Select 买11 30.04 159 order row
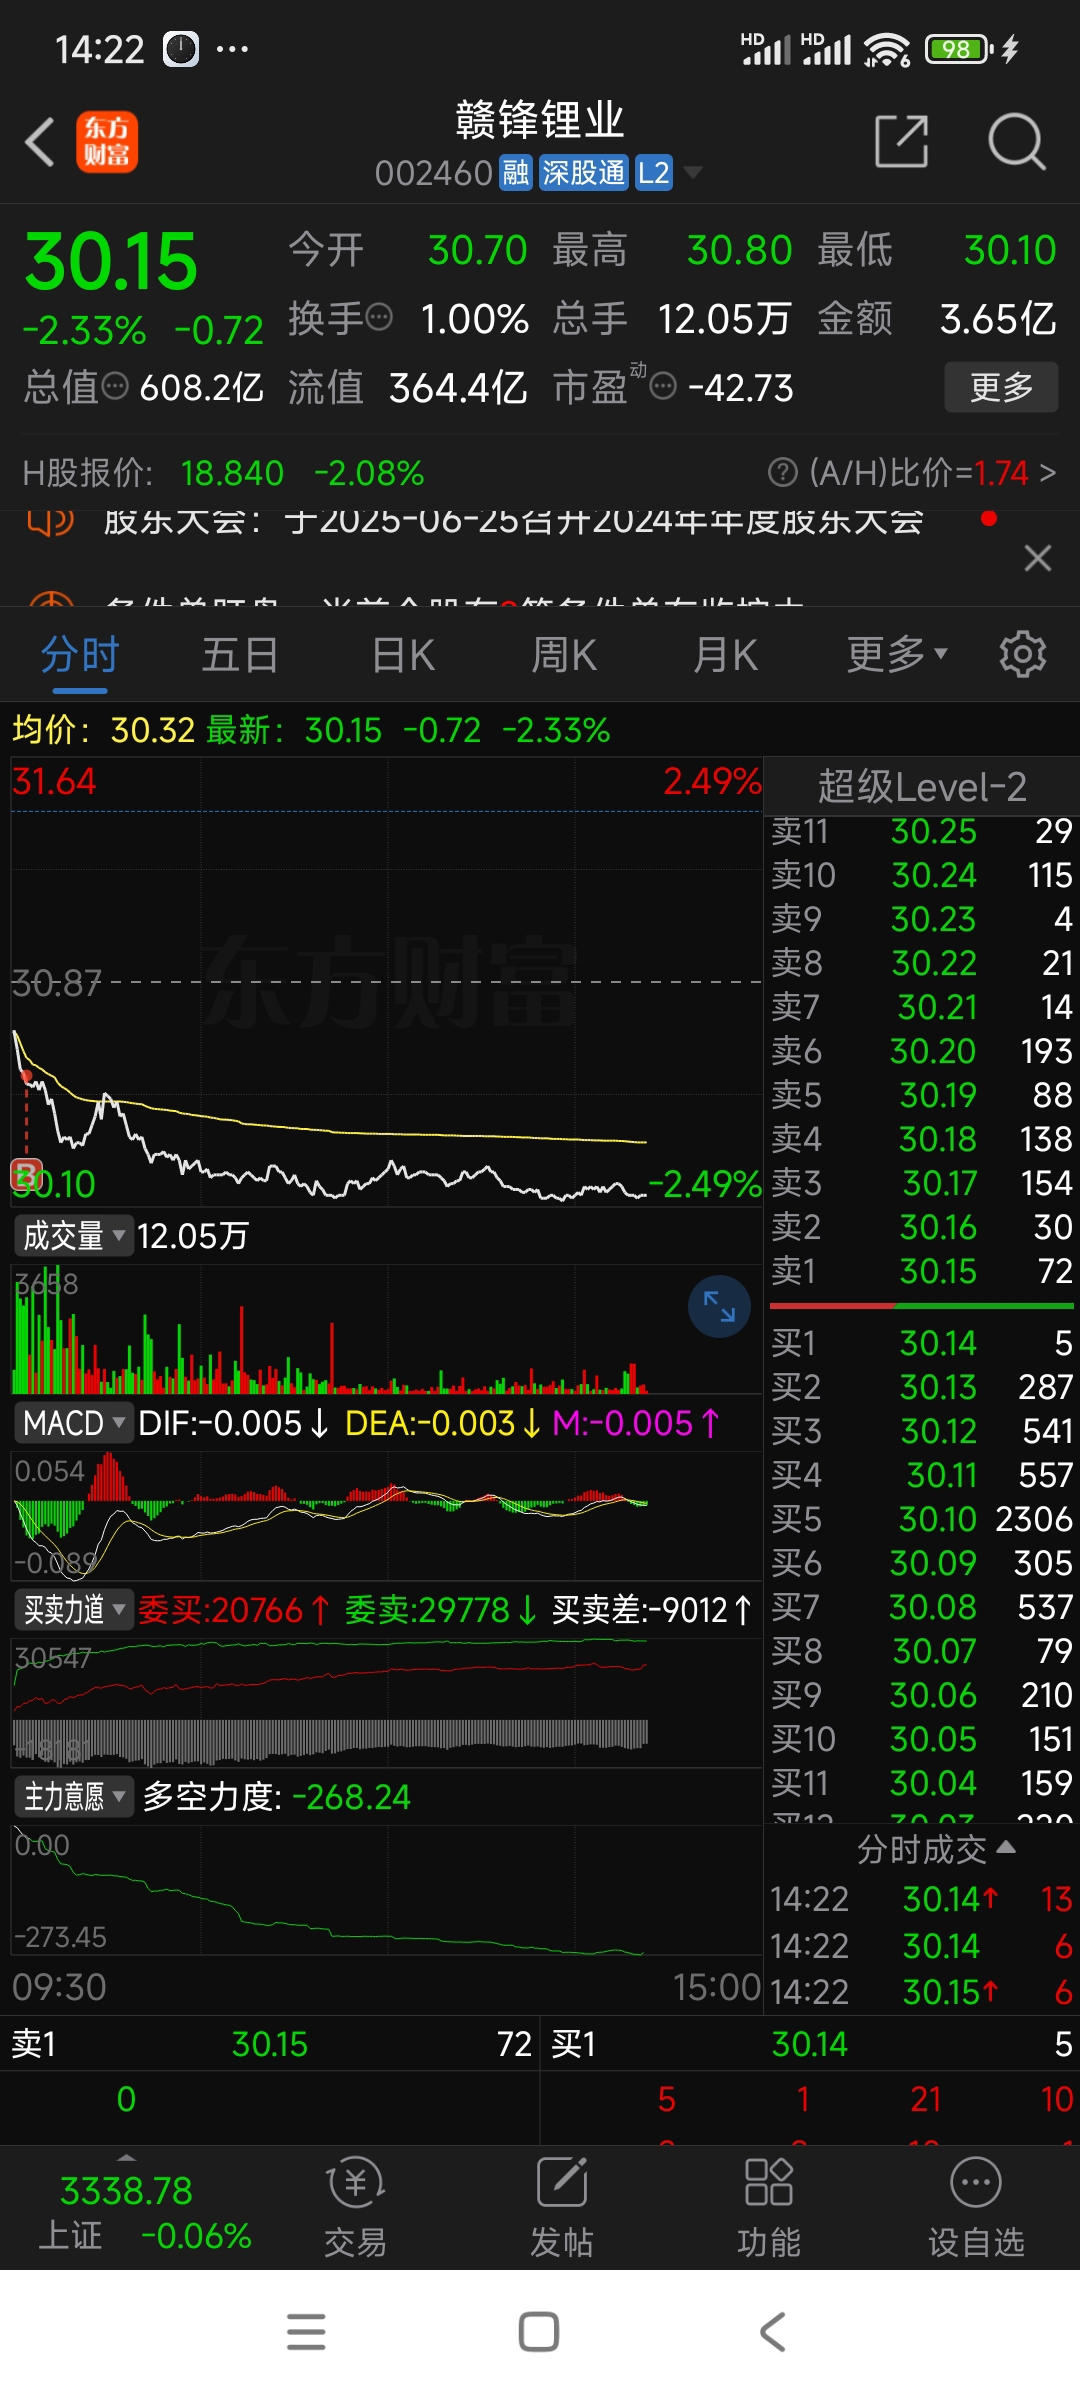This screenshot has width=1080, height=2400. (x=922, y=1783)
